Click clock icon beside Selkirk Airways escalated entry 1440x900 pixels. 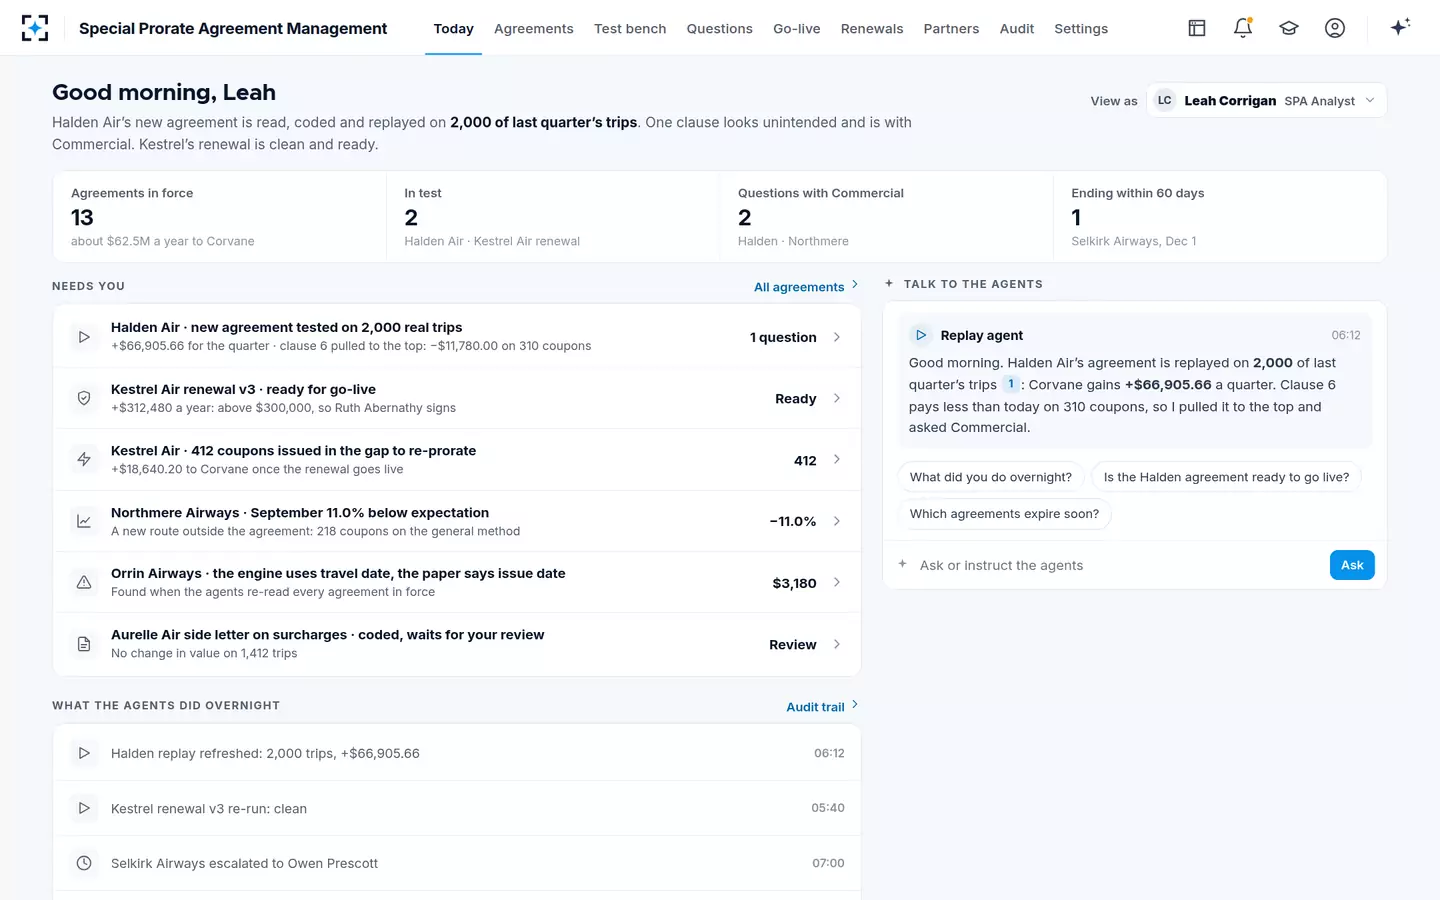(84, 863)
